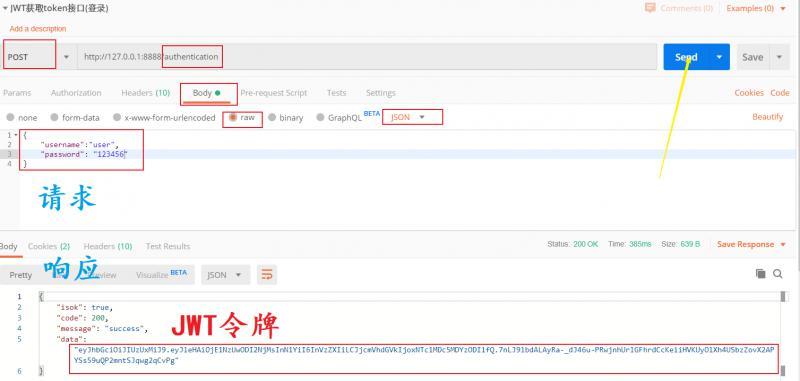Image resolution: width=800 pixels, height=381 pixels.
Task: Select the raw body radio button
Action: tap(233, 117)
